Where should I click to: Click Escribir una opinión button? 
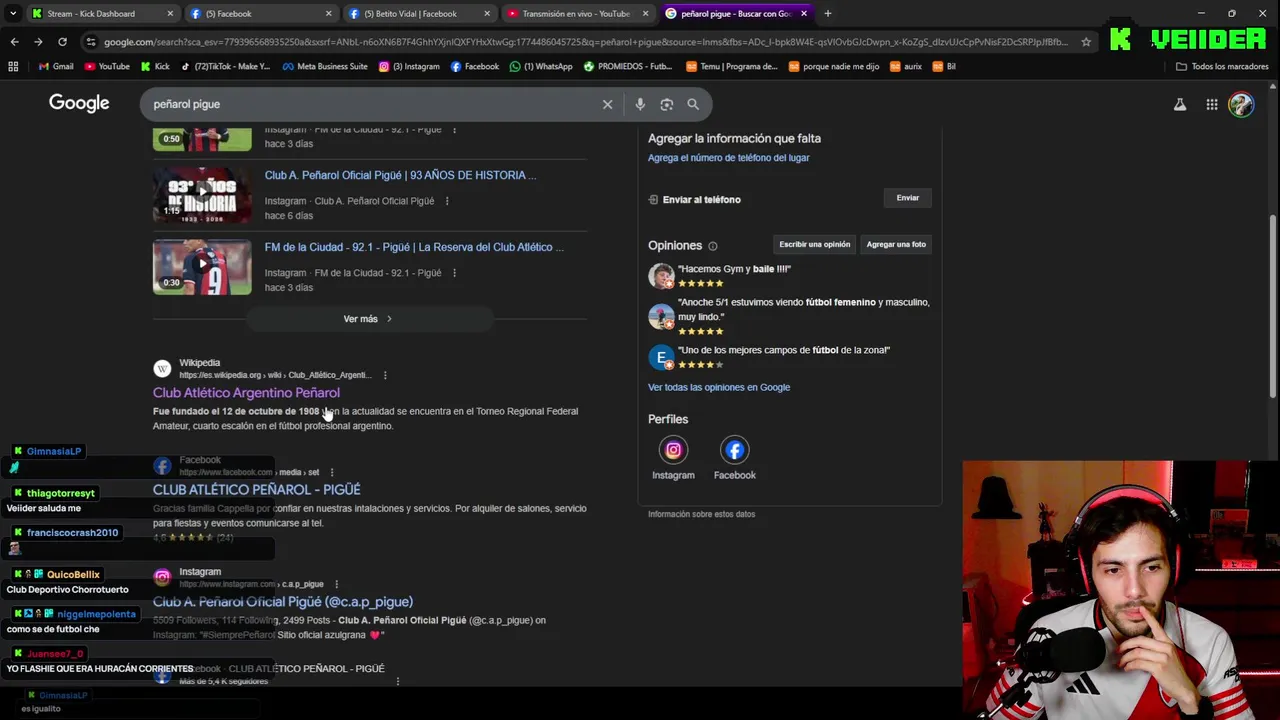tap(815, 244)
